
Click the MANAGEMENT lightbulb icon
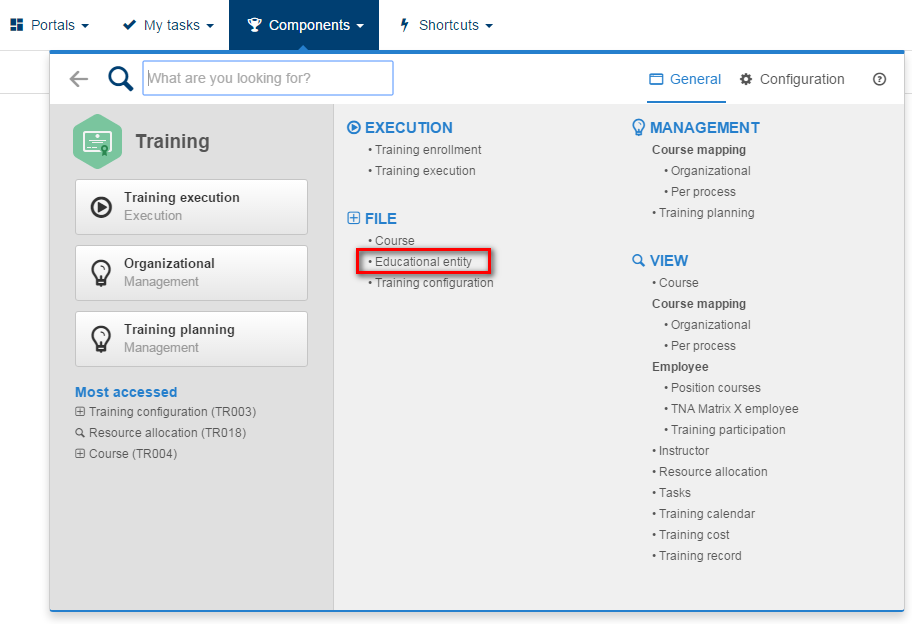click(x=638, y=127)
